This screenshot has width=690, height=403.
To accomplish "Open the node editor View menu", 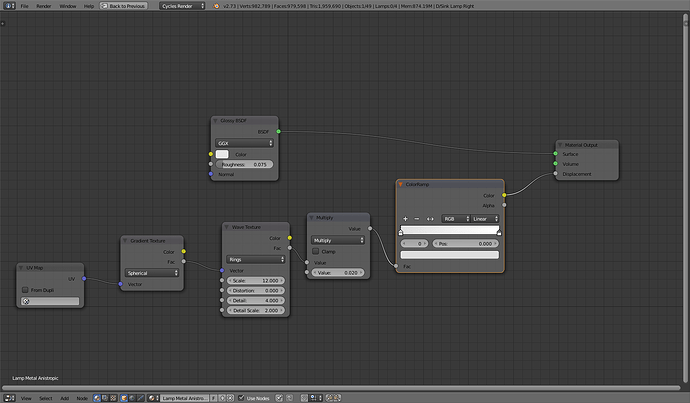I will pos(26,398).
